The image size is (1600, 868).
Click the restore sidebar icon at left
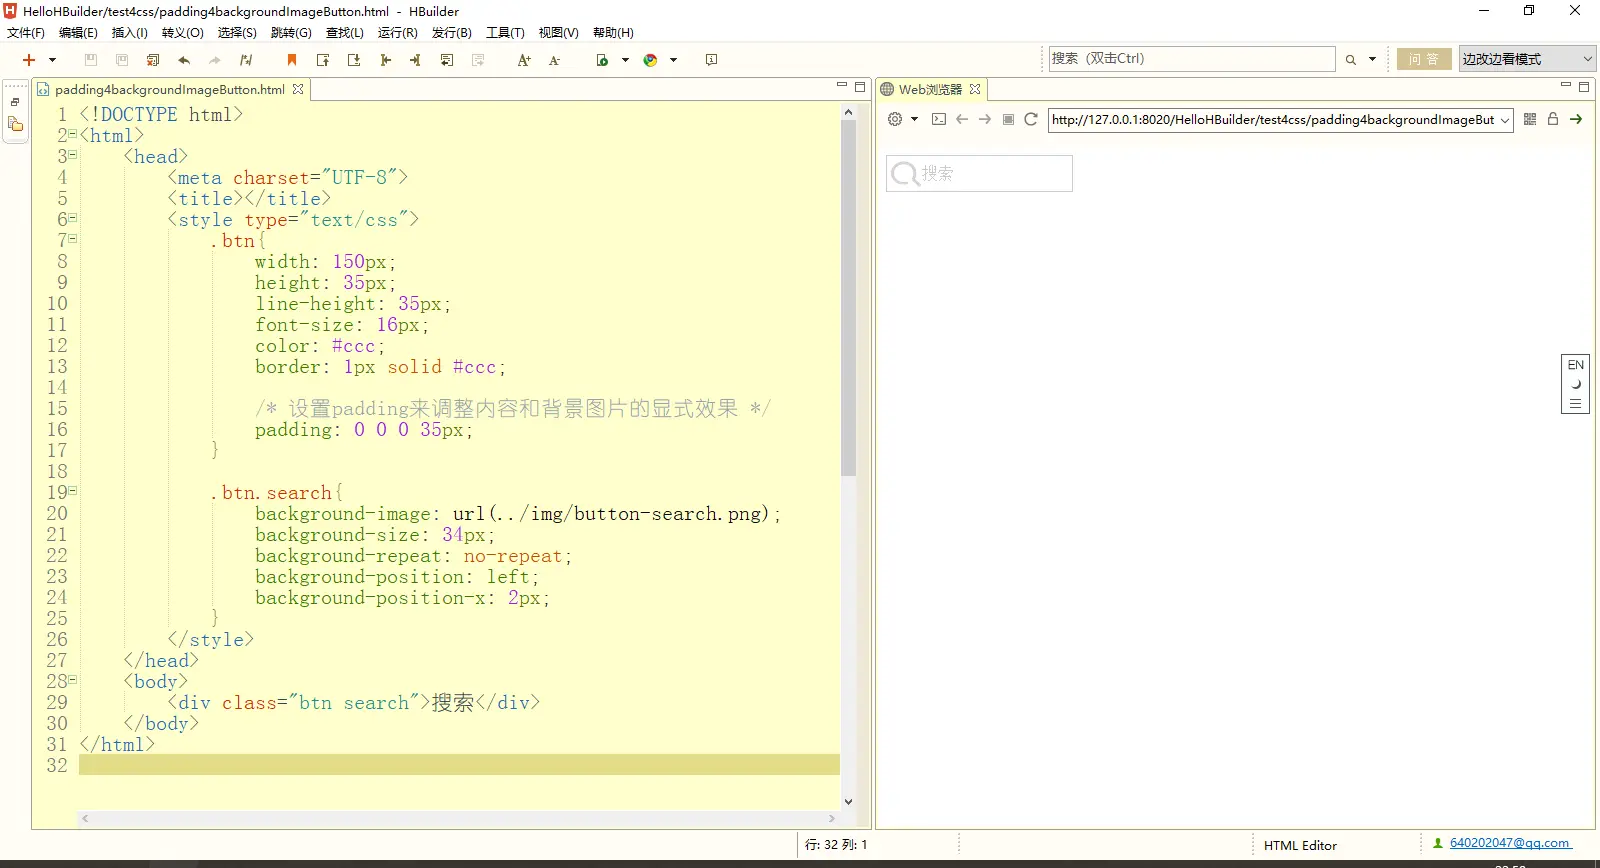click(x=15, y=102)
